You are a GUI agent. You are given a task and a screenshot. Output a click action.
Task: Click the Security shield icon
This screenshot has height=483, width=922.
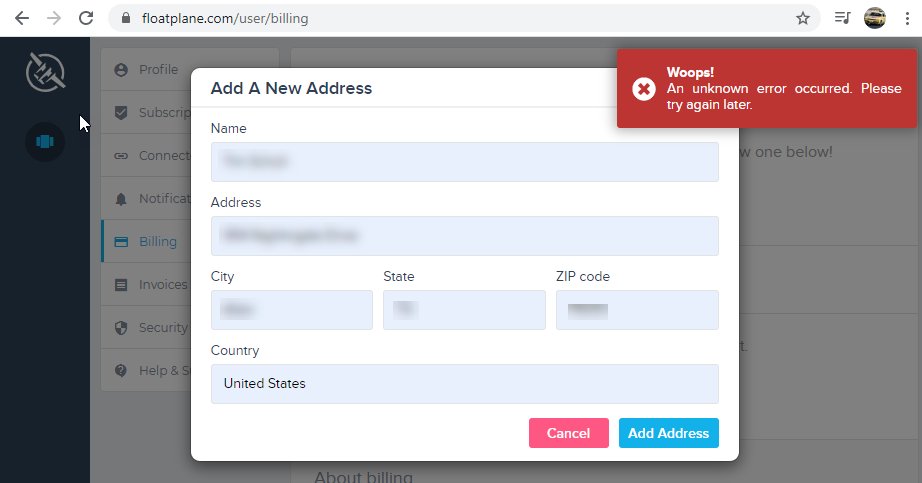coord(121,328)
